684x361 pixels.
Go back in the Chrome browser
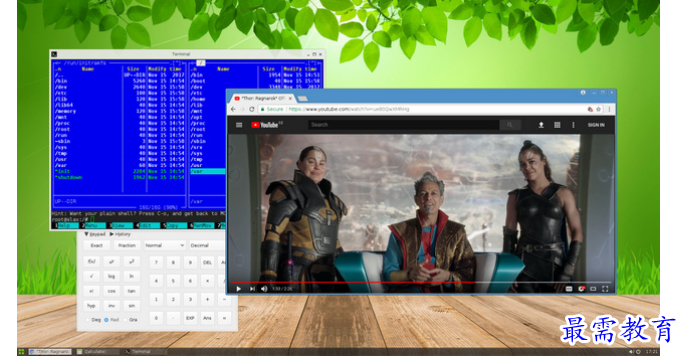pyautogui.click(x=233, y=109)
